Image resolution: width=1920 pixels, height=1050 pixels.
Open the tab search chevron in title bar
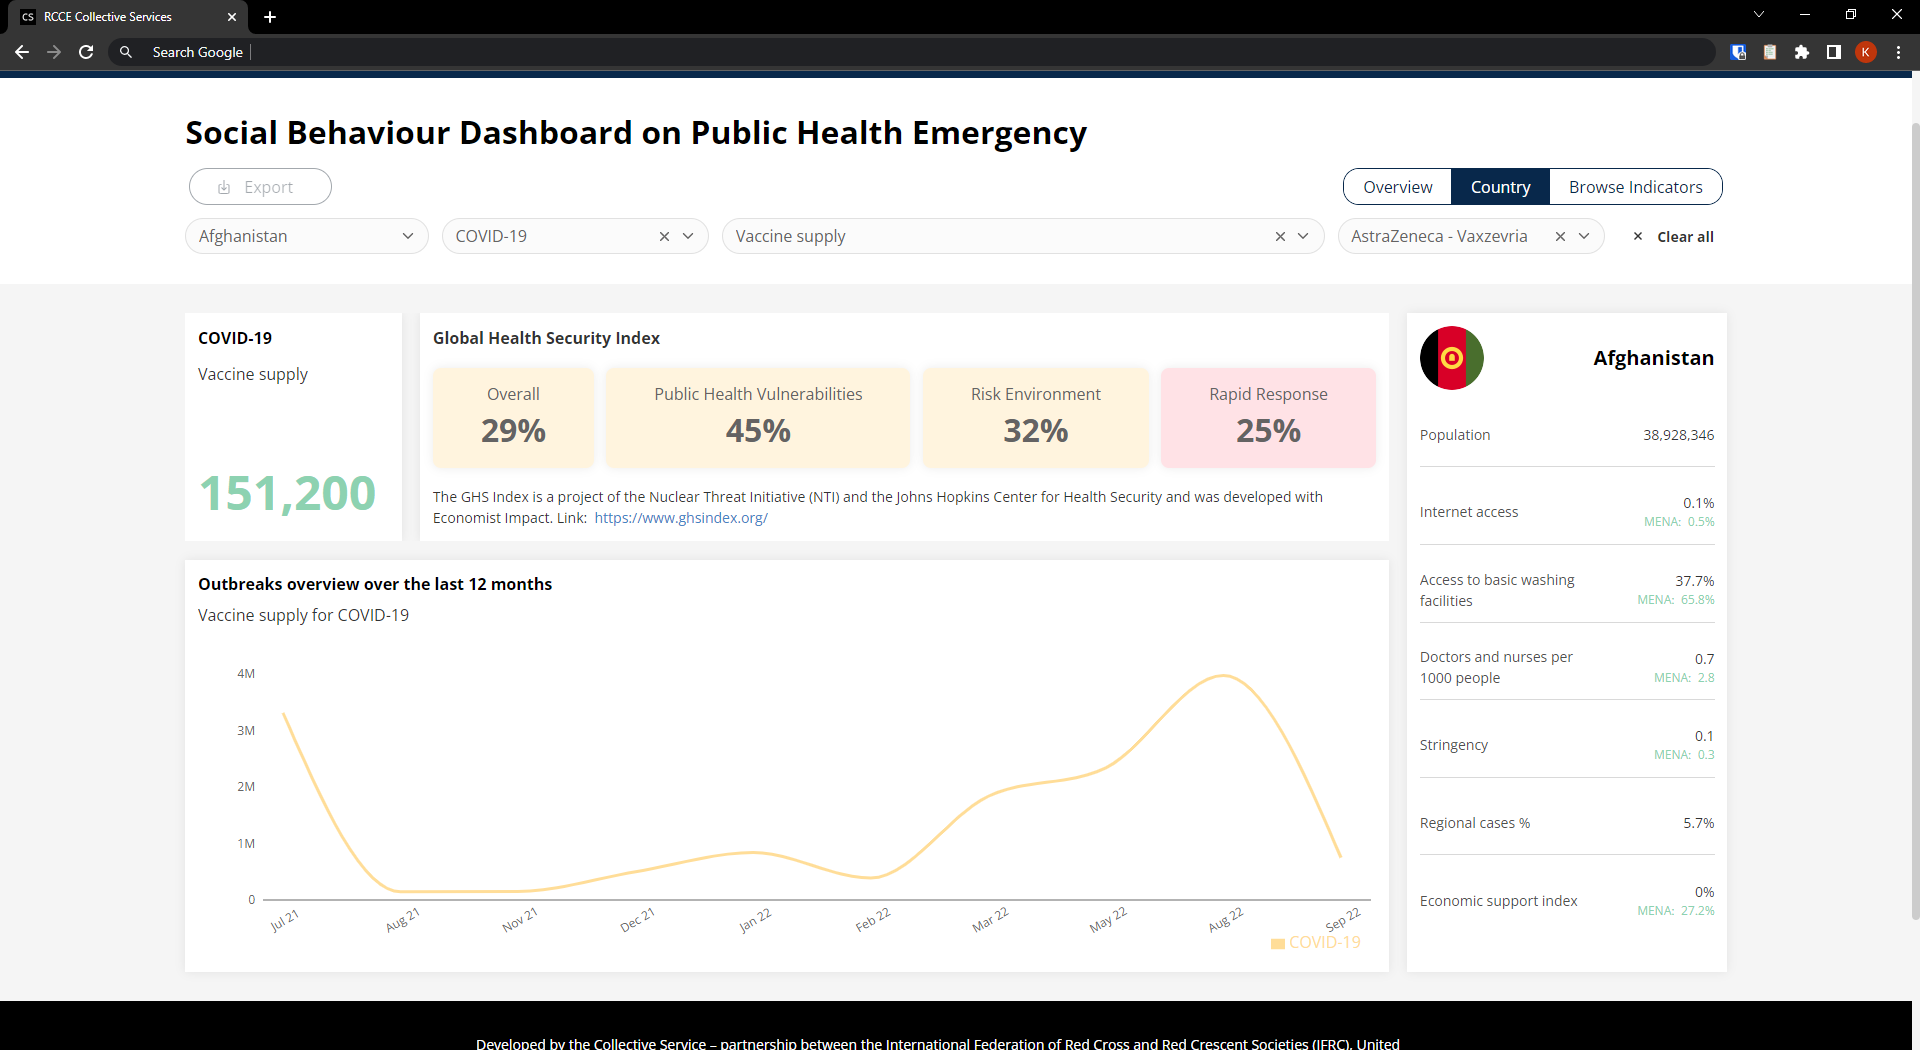click(x=1759, y=14)
